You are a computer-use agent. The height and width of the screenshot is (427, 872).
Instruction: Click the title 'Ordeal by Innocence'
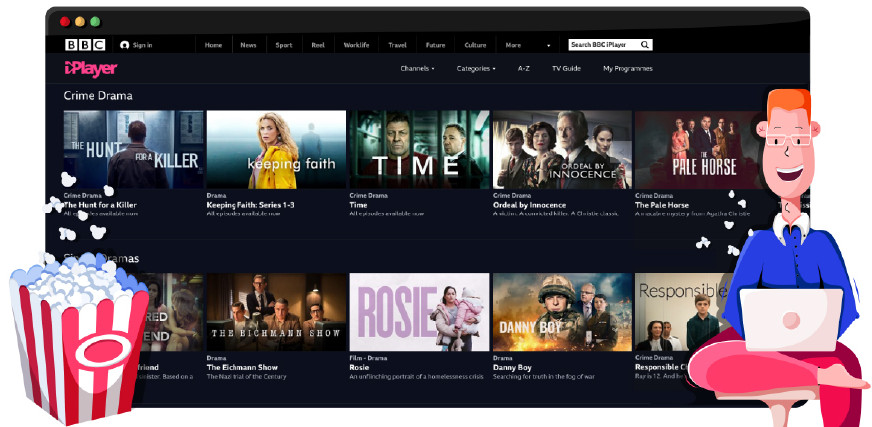(x=529, y=205)
